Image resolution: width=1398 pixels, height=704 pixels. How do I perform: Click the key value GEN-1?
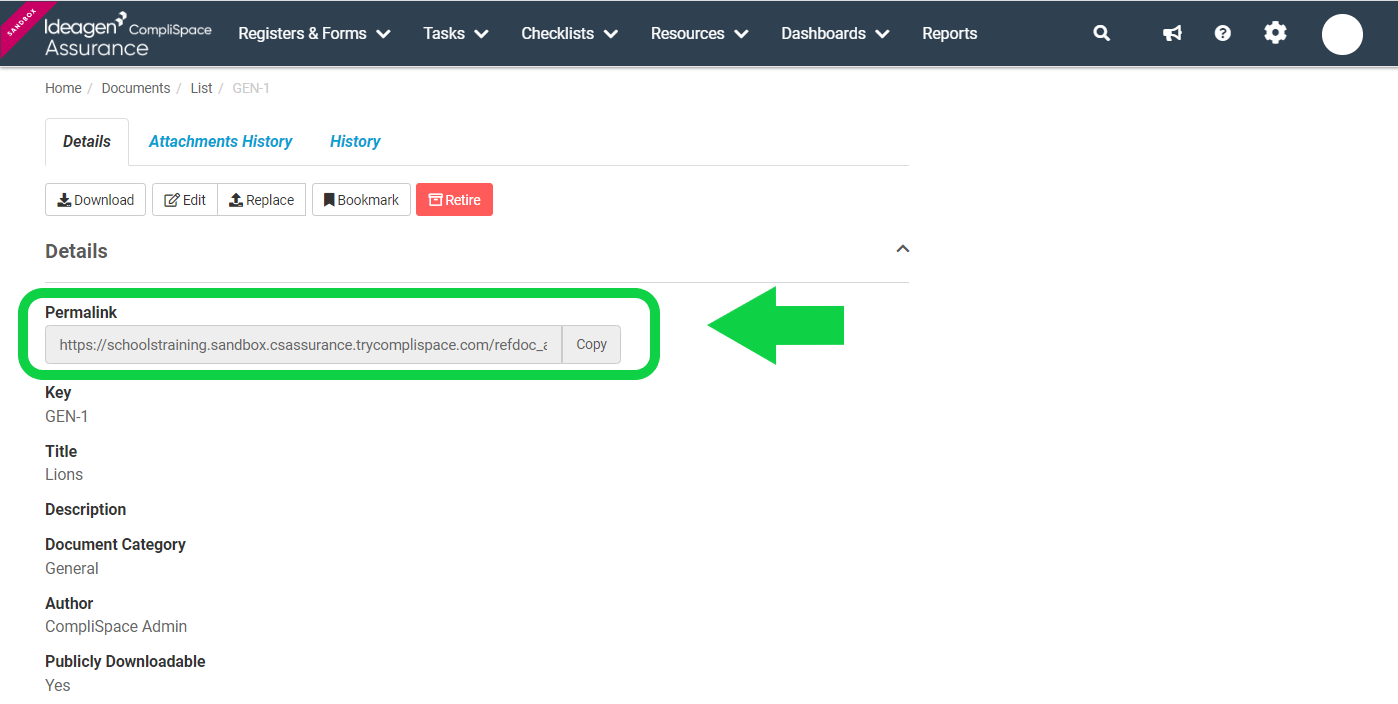67,416
